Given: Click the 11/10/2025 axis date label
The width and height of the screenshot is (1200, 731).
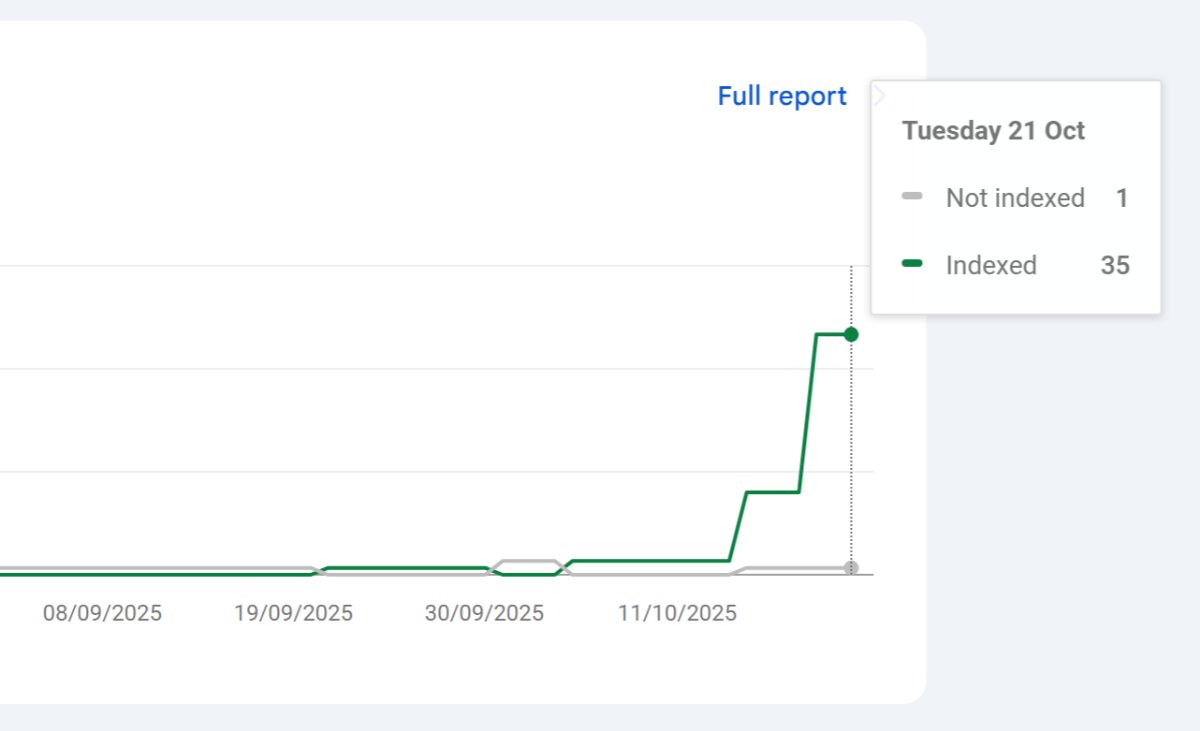Looking at the screenshot, I should (677, 613).
